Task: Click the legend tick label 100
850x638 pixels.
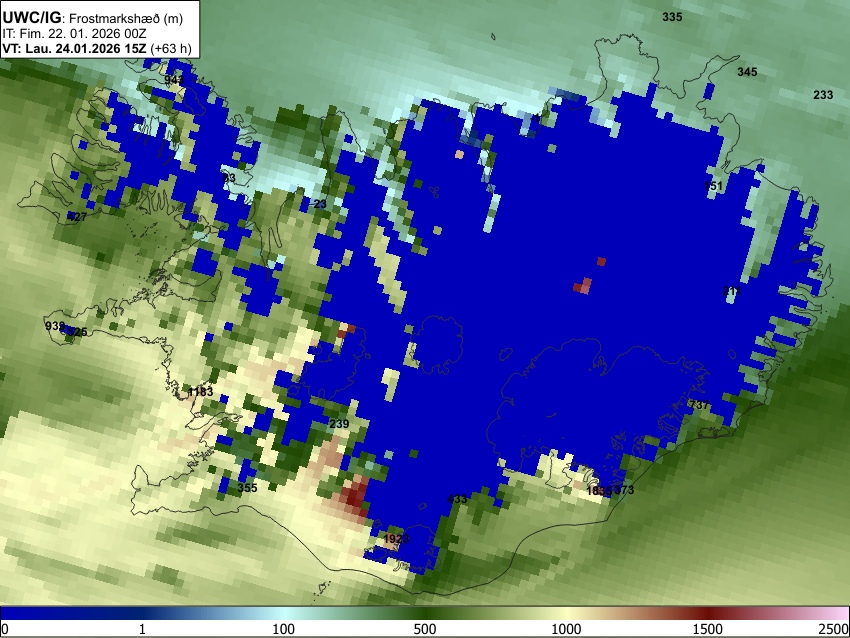Action: coord(284,629)
